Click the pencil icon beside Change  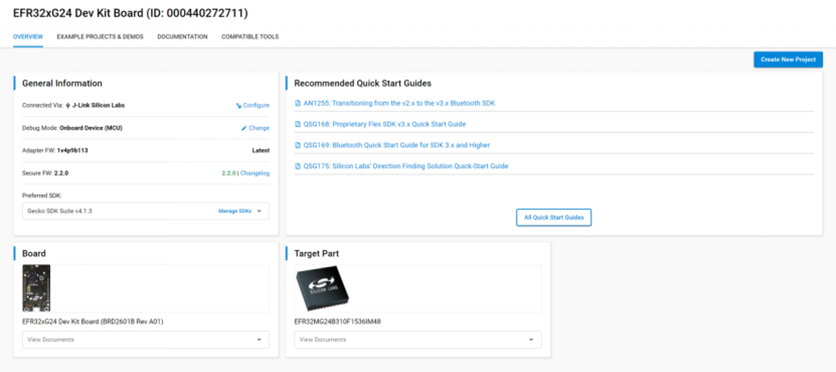pyautogui.click(x=244, y=128)
